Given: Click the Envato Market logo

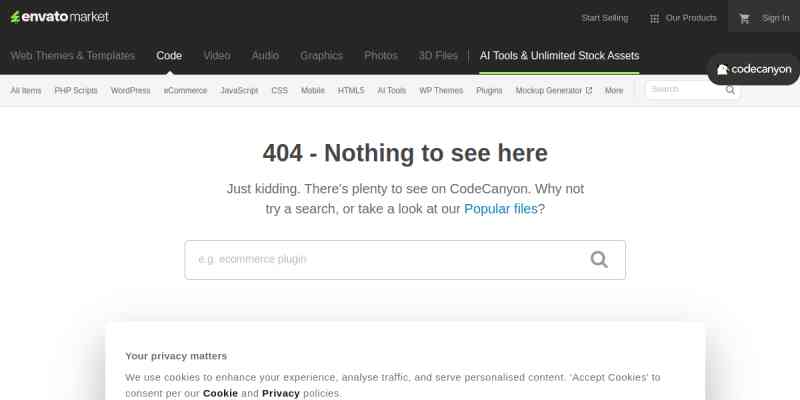Looking at the screenshot, I should [60, 17].
